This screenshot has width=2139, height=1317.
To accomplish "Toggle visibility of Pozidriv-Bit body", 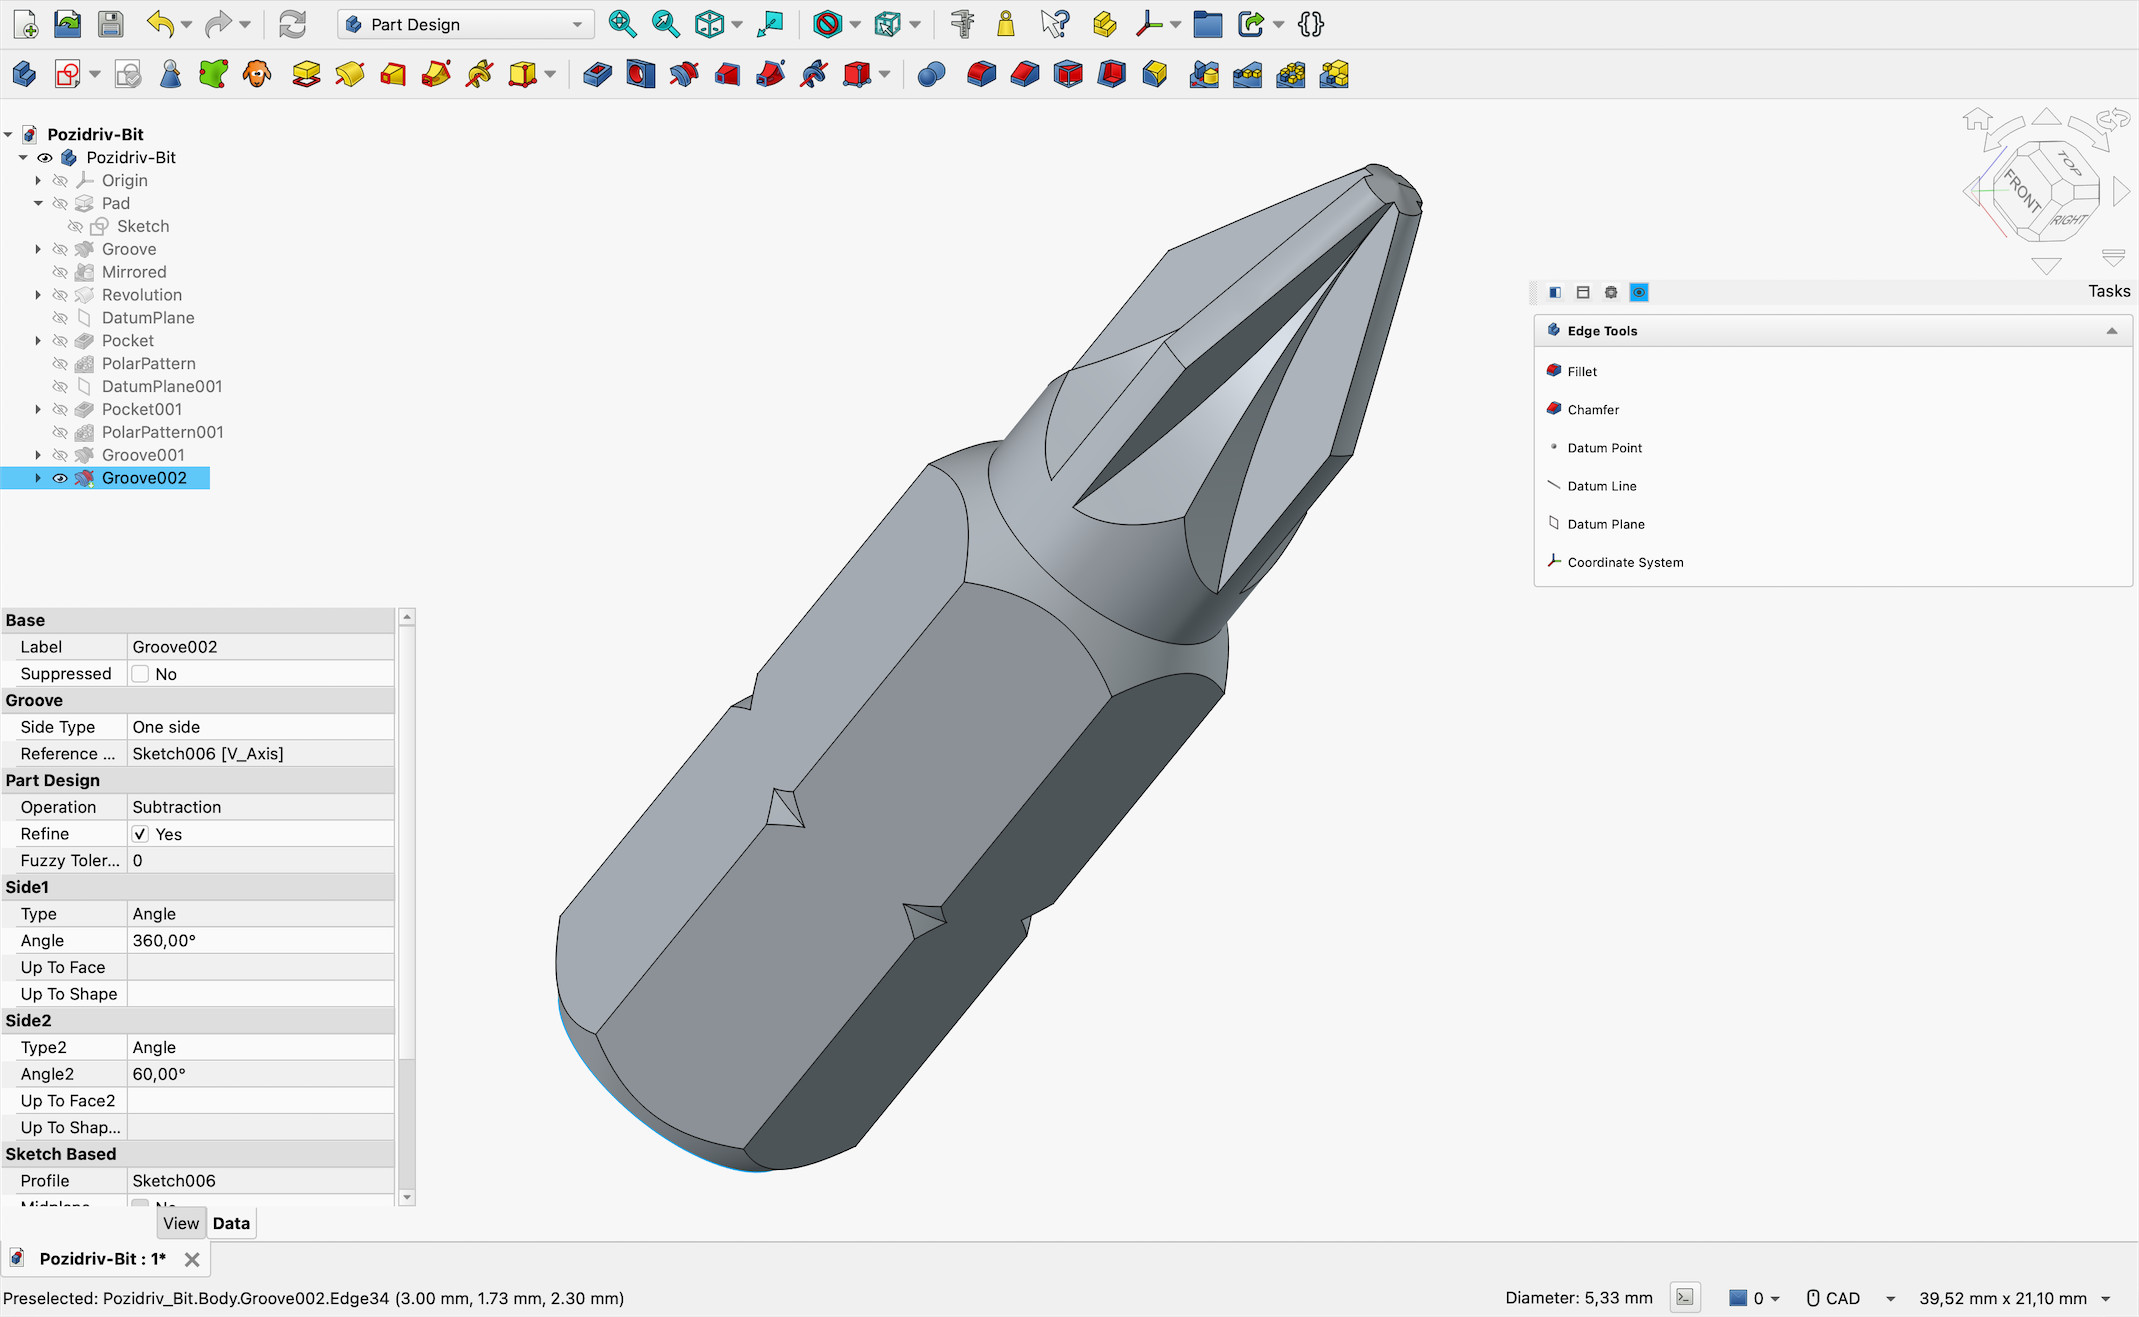I will [45, 157].
